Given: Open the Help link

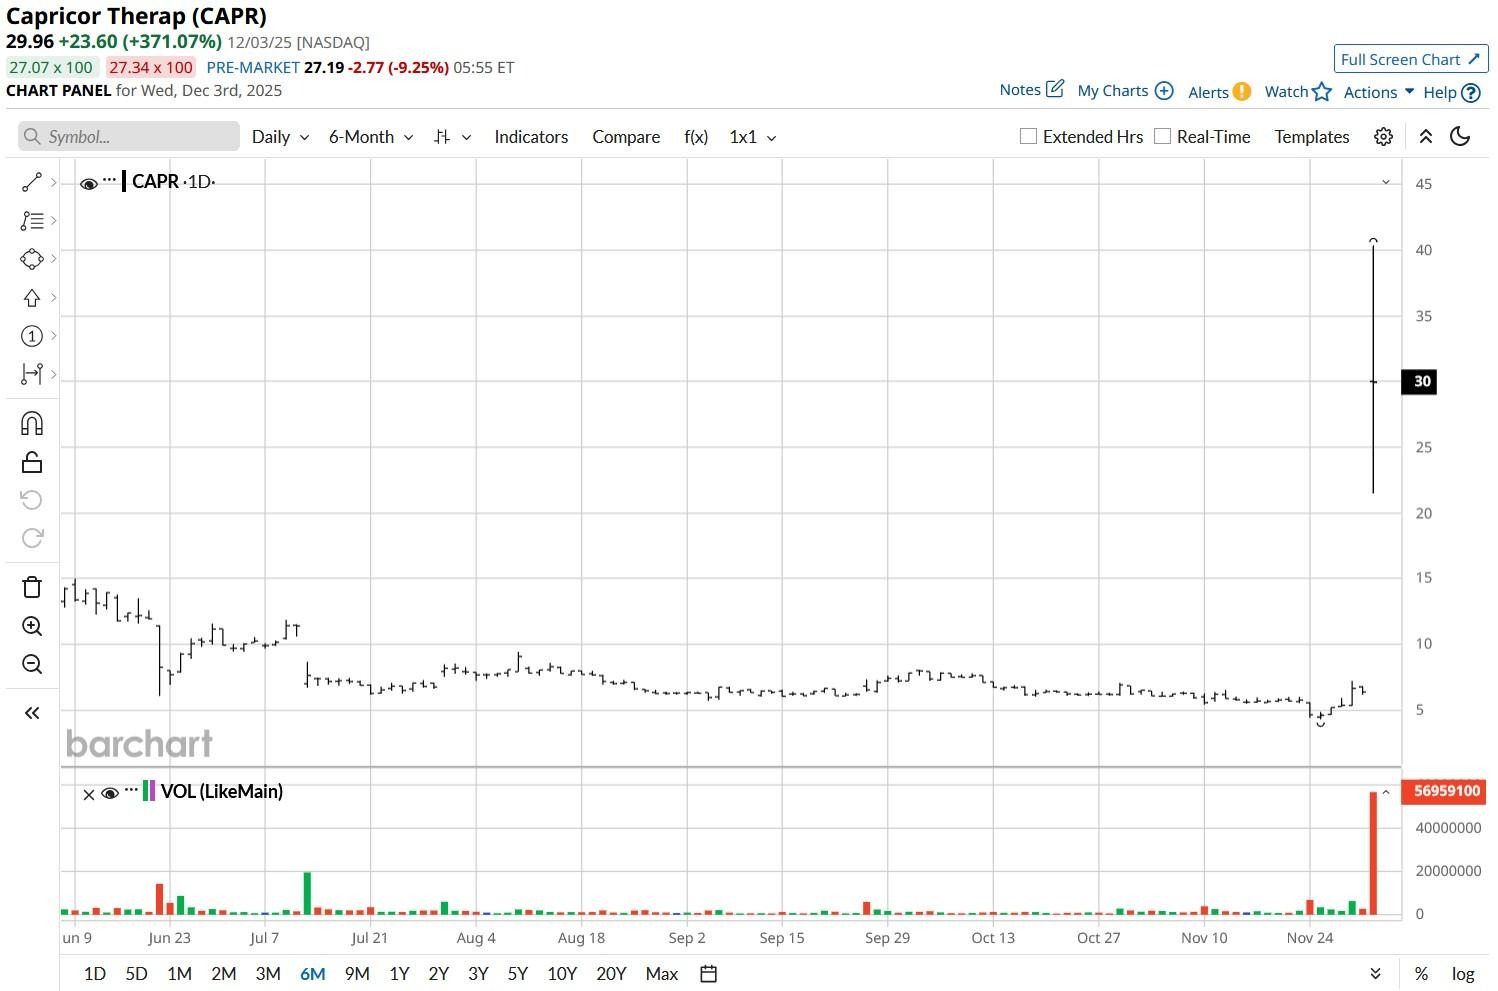Looking at the screenshot, I should click(x=1451, y=92).
